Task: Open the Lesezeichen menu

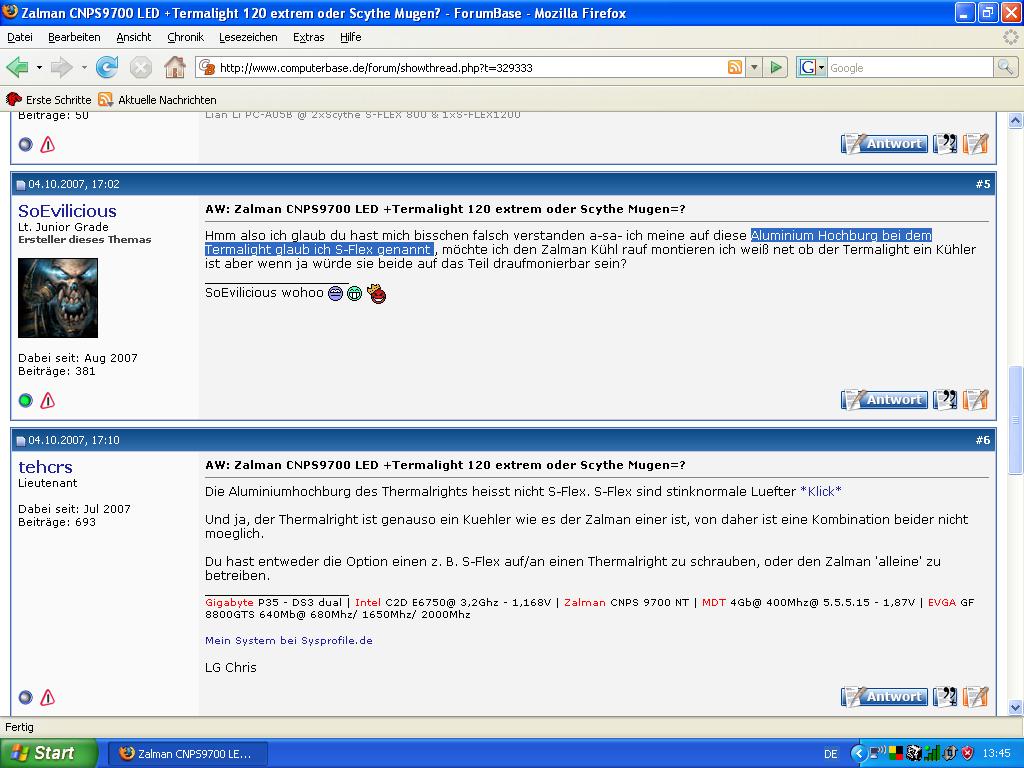Action: point(248,37)
